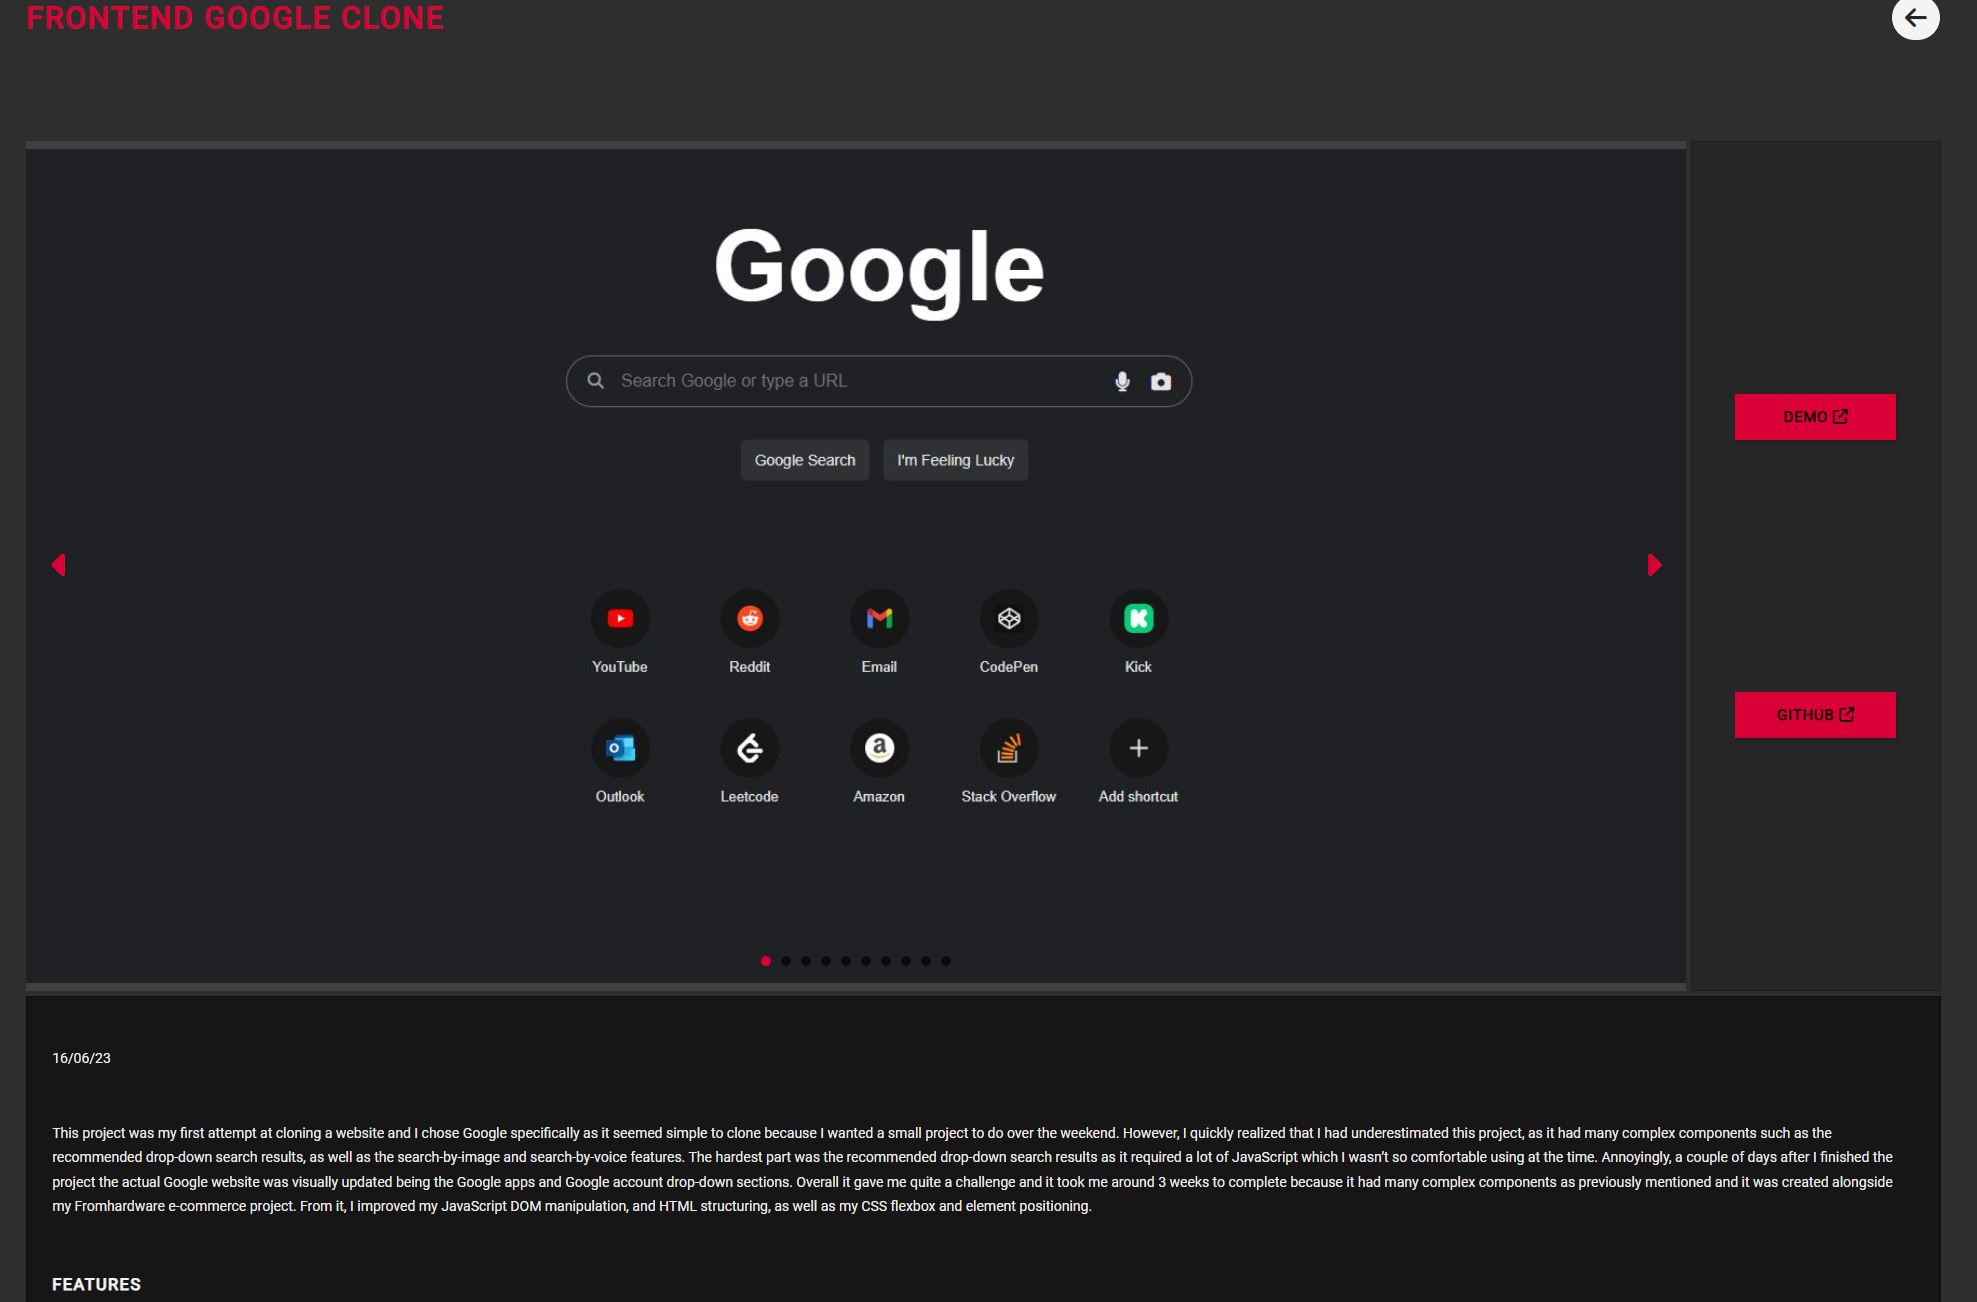Screen dimensions: 1977x1302
Task: Select the first carousel dot
Action: [x=766, y=961]
